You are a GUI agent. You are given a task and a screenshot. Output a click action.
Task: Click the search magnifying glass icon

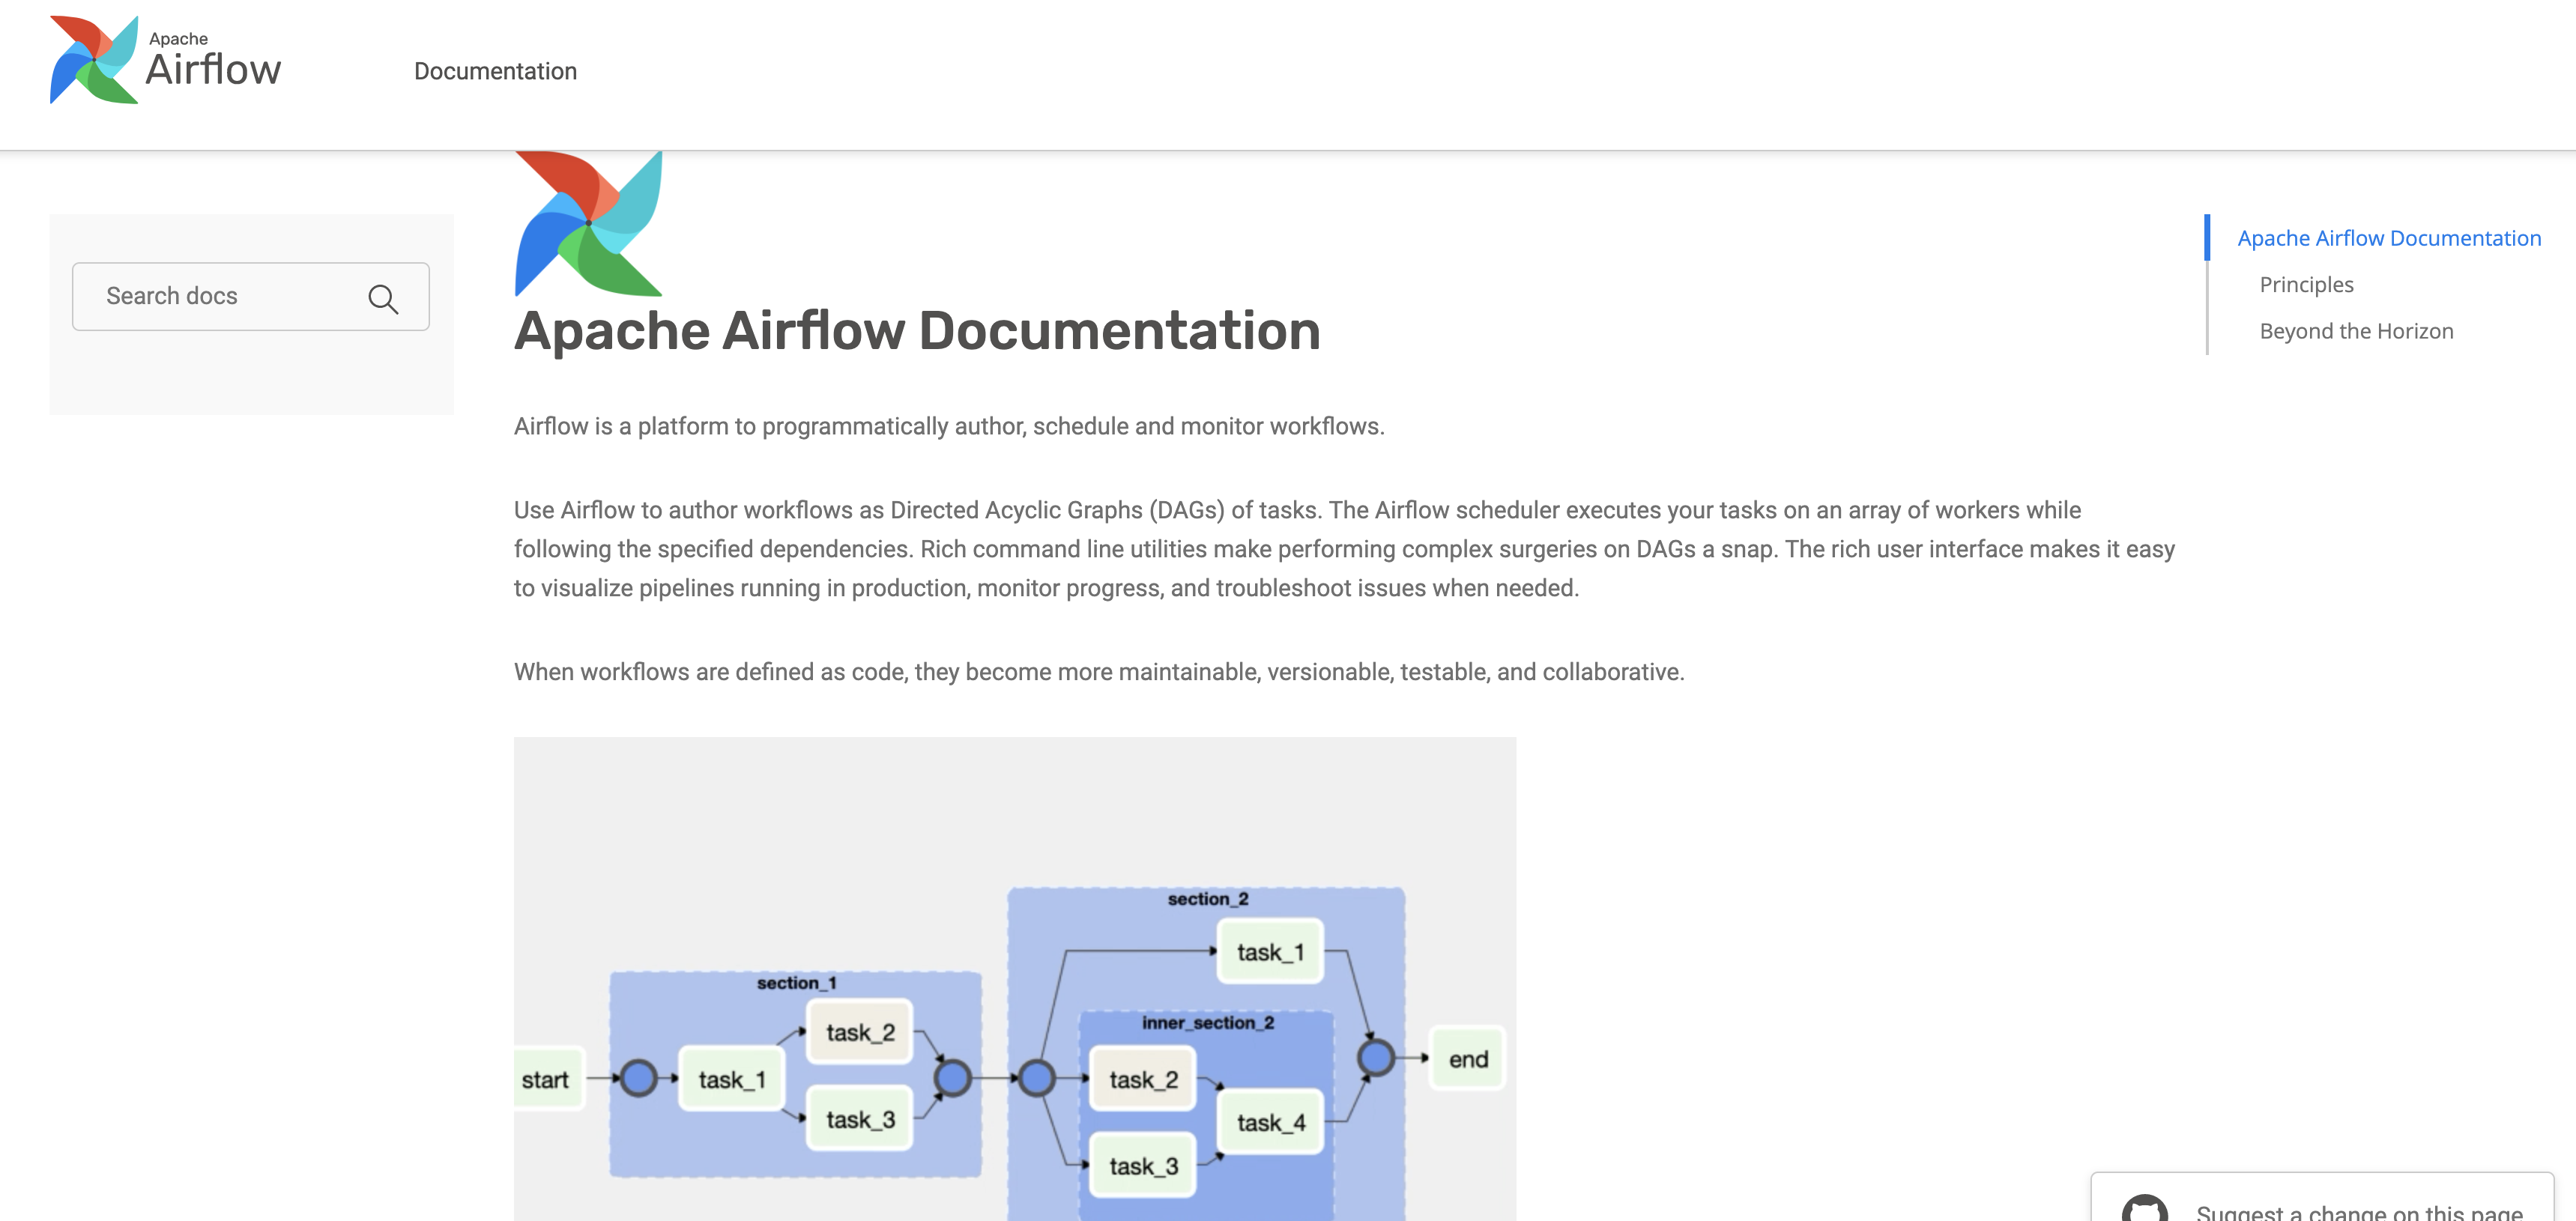pyautogui.click(x=382, y=298)
